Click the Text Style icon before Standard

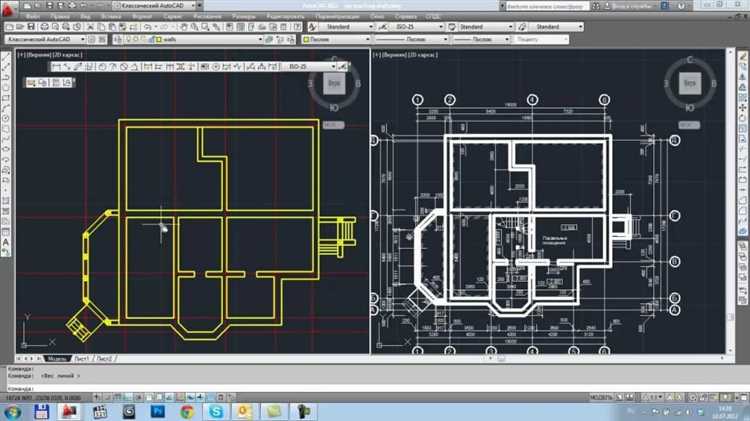tap(312, 27)
